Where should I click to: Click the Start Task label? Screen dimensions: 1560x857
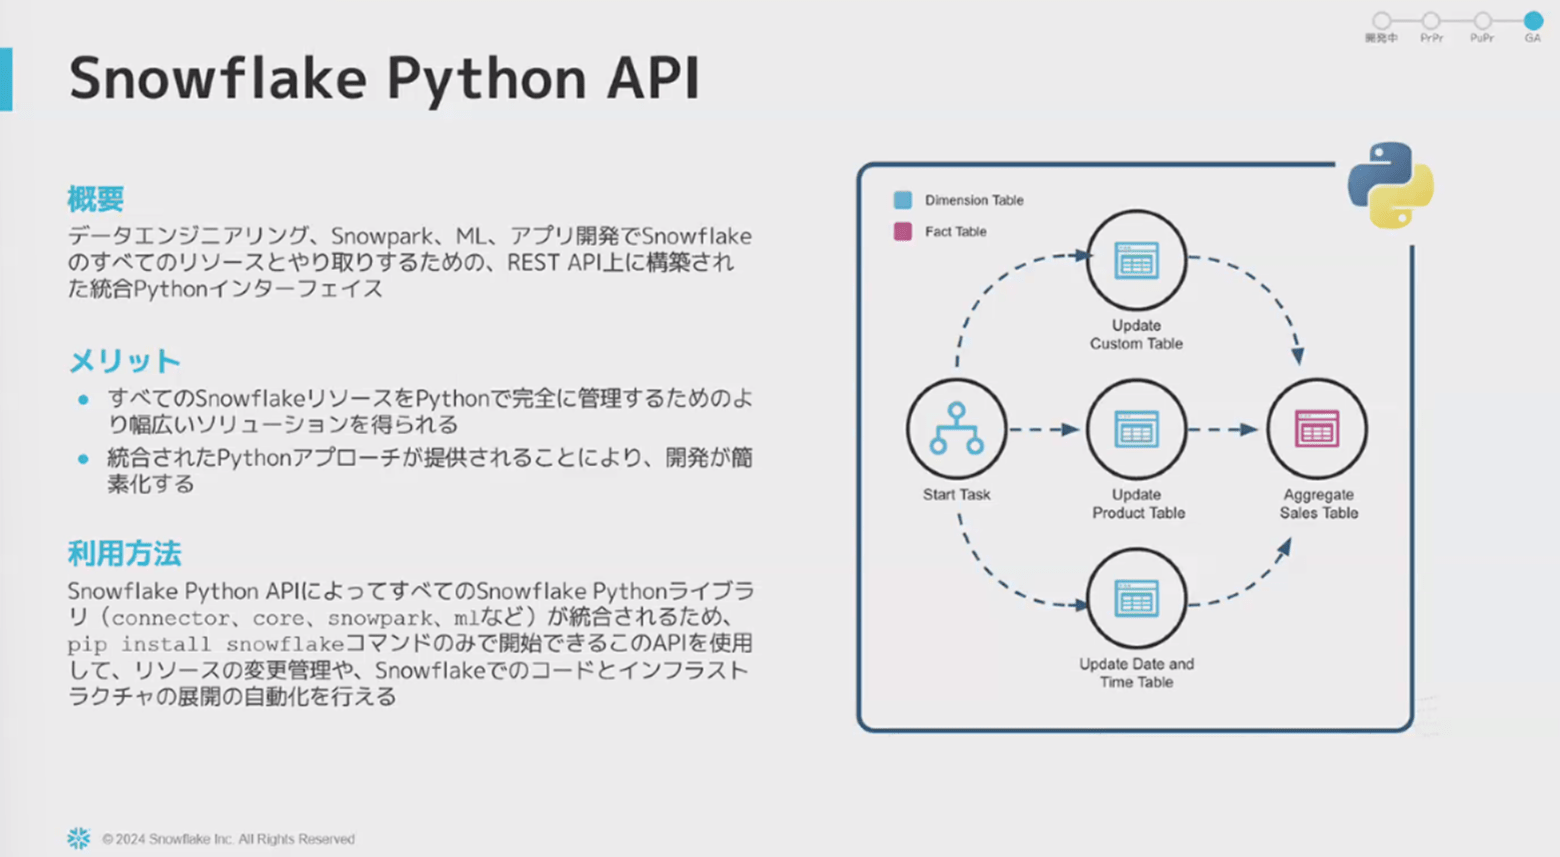point(956,494)
